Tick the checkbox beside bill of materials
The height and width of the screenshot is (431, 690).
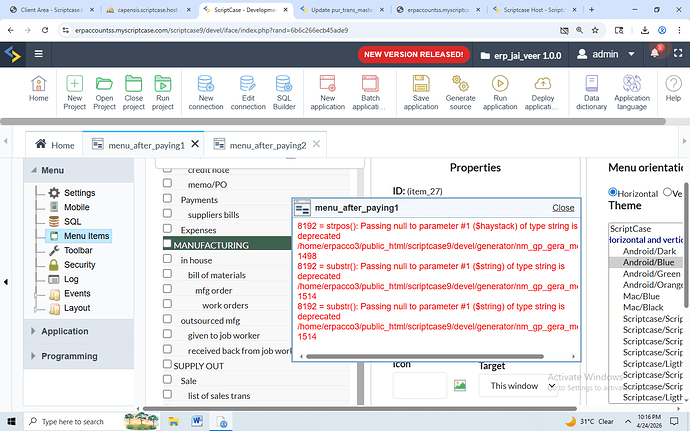coord(168,275)
